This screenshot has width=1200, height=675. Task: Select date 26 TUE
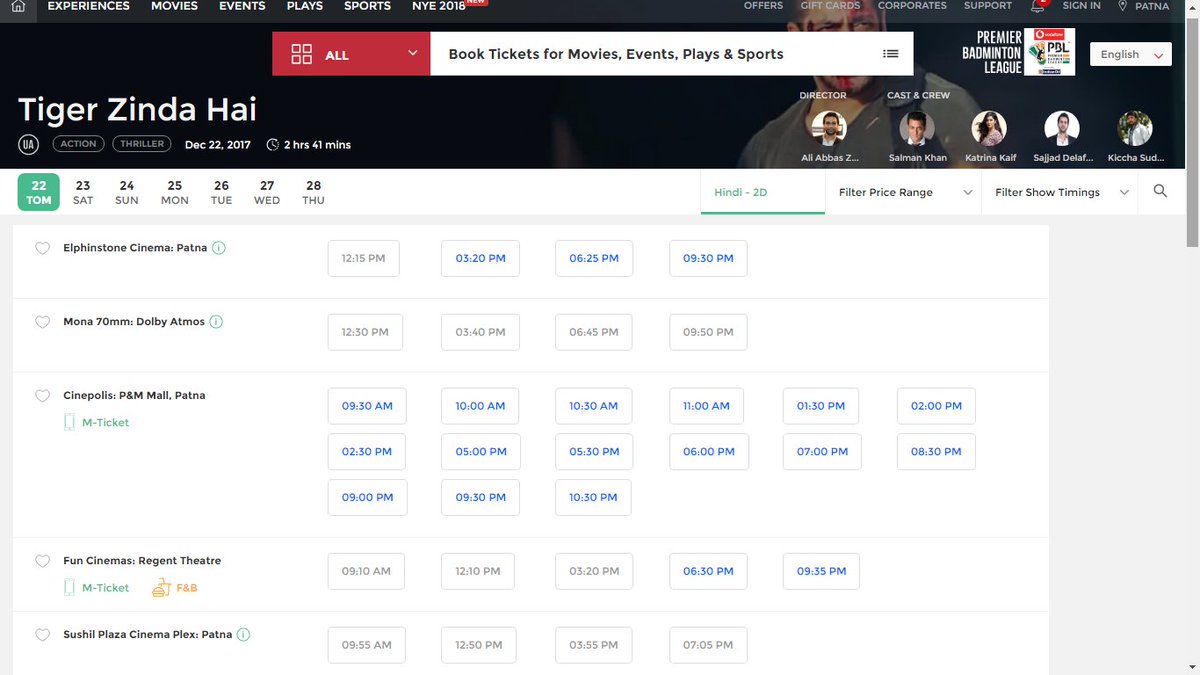[221, 192]
